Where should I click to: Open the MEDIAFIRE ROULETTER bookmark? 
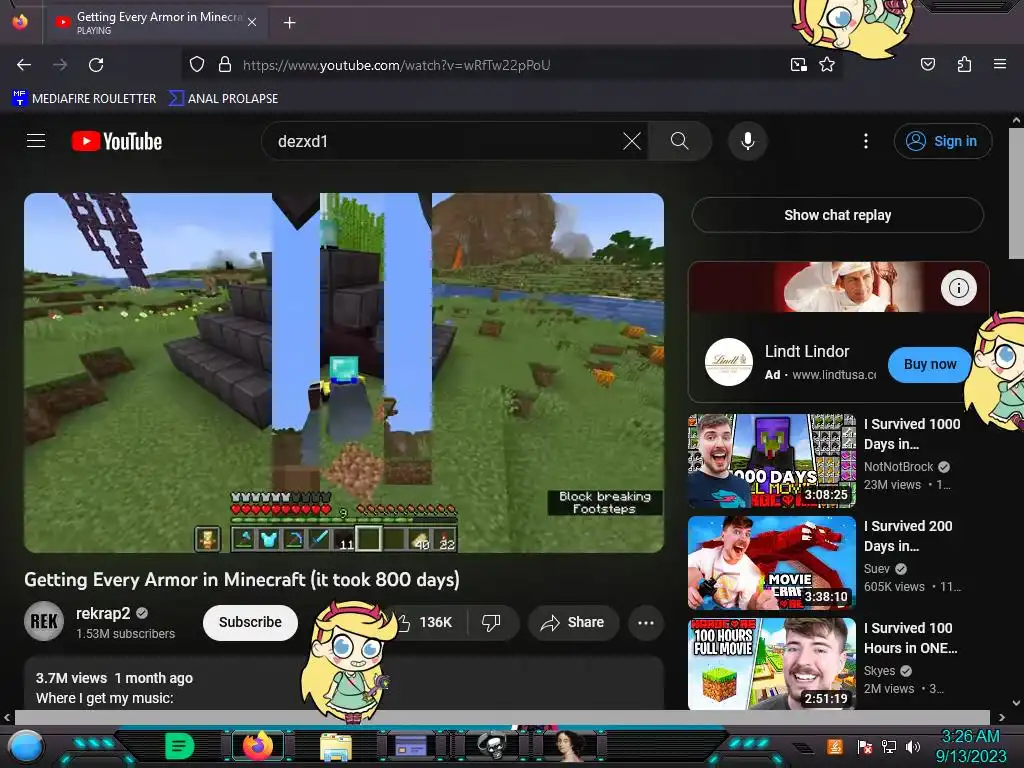tap(84, 98)
